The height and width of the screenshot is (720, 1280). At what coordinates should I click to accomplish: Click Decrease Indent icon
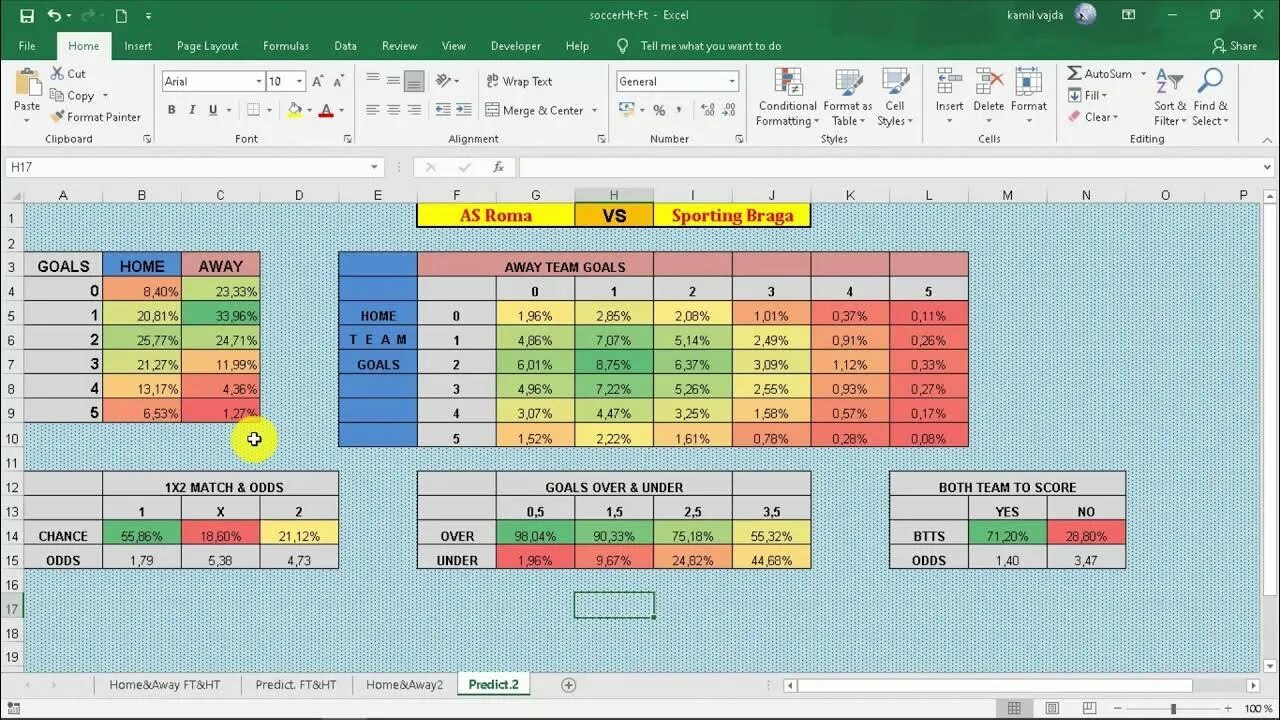442,110
